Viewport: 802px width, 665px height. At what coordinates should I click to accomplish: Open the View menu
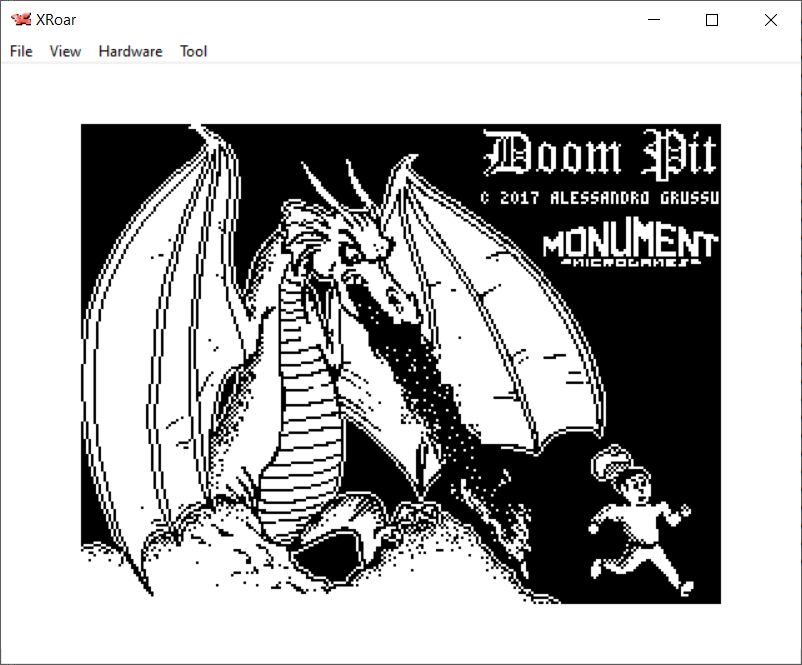tap(65, 51)
